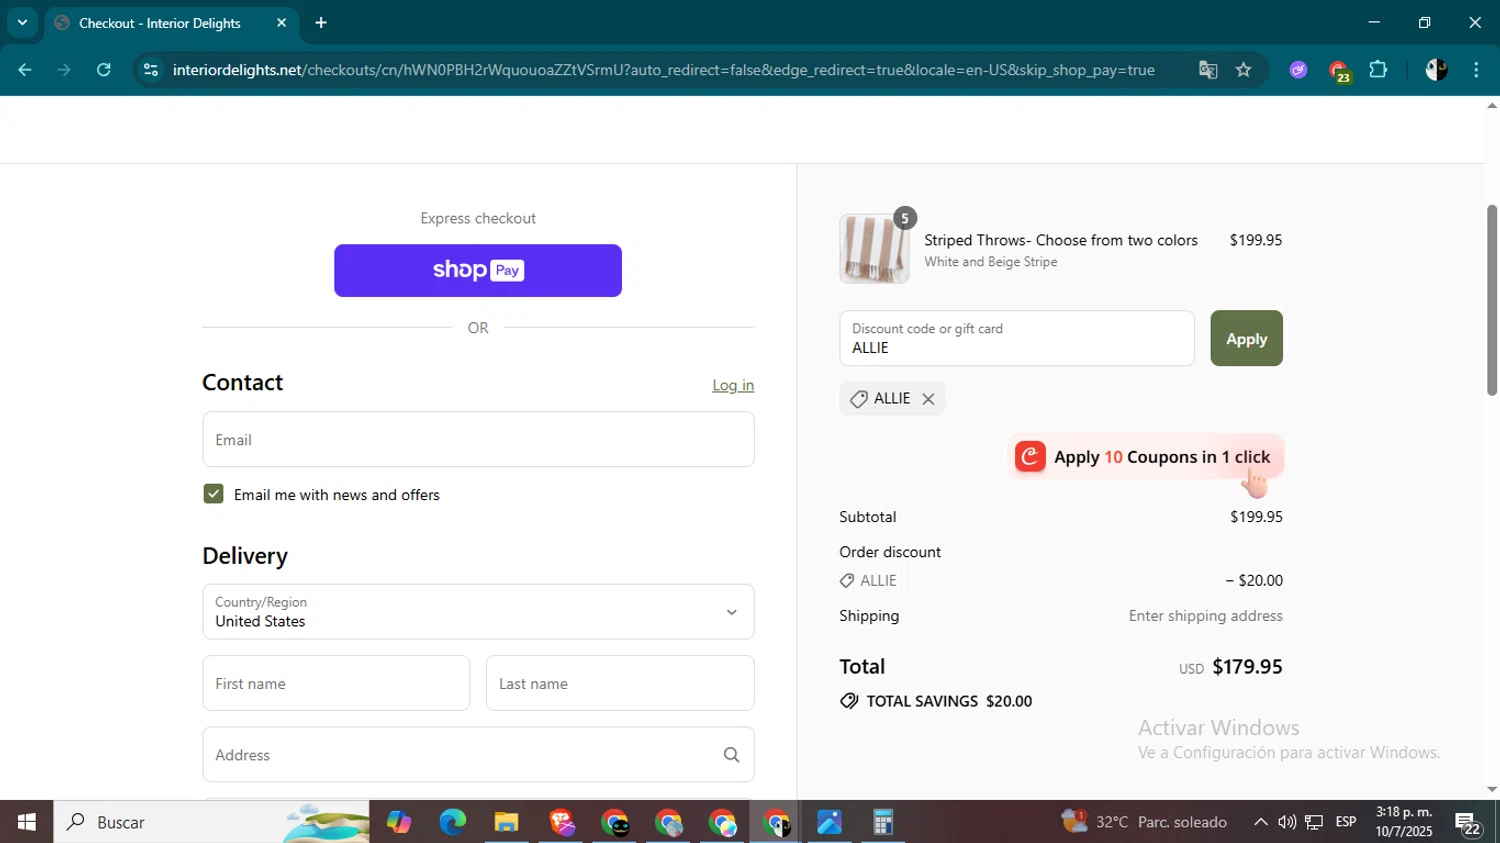Viewport: 1500px width, 843px height.
Task: Click the Log in link
Action: tap(733, 385)
